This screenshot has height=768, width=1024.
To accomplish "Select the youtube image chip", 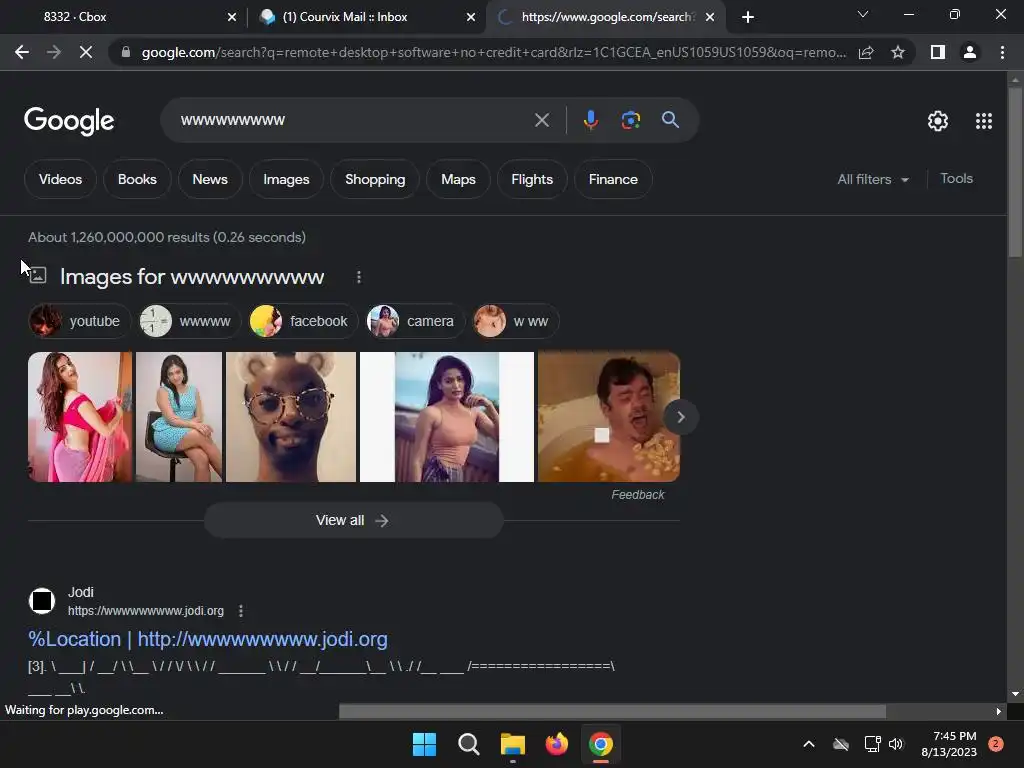I will [79, 321].
